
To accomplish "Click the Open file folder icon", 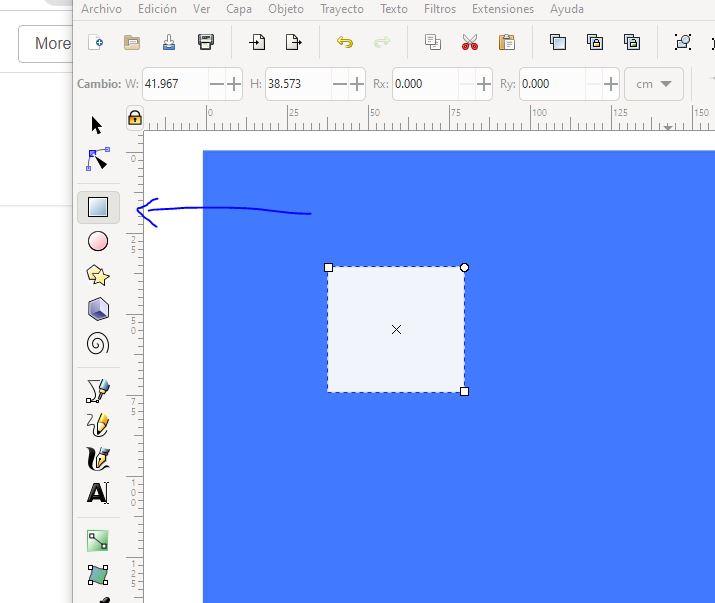I will (132, 43).
